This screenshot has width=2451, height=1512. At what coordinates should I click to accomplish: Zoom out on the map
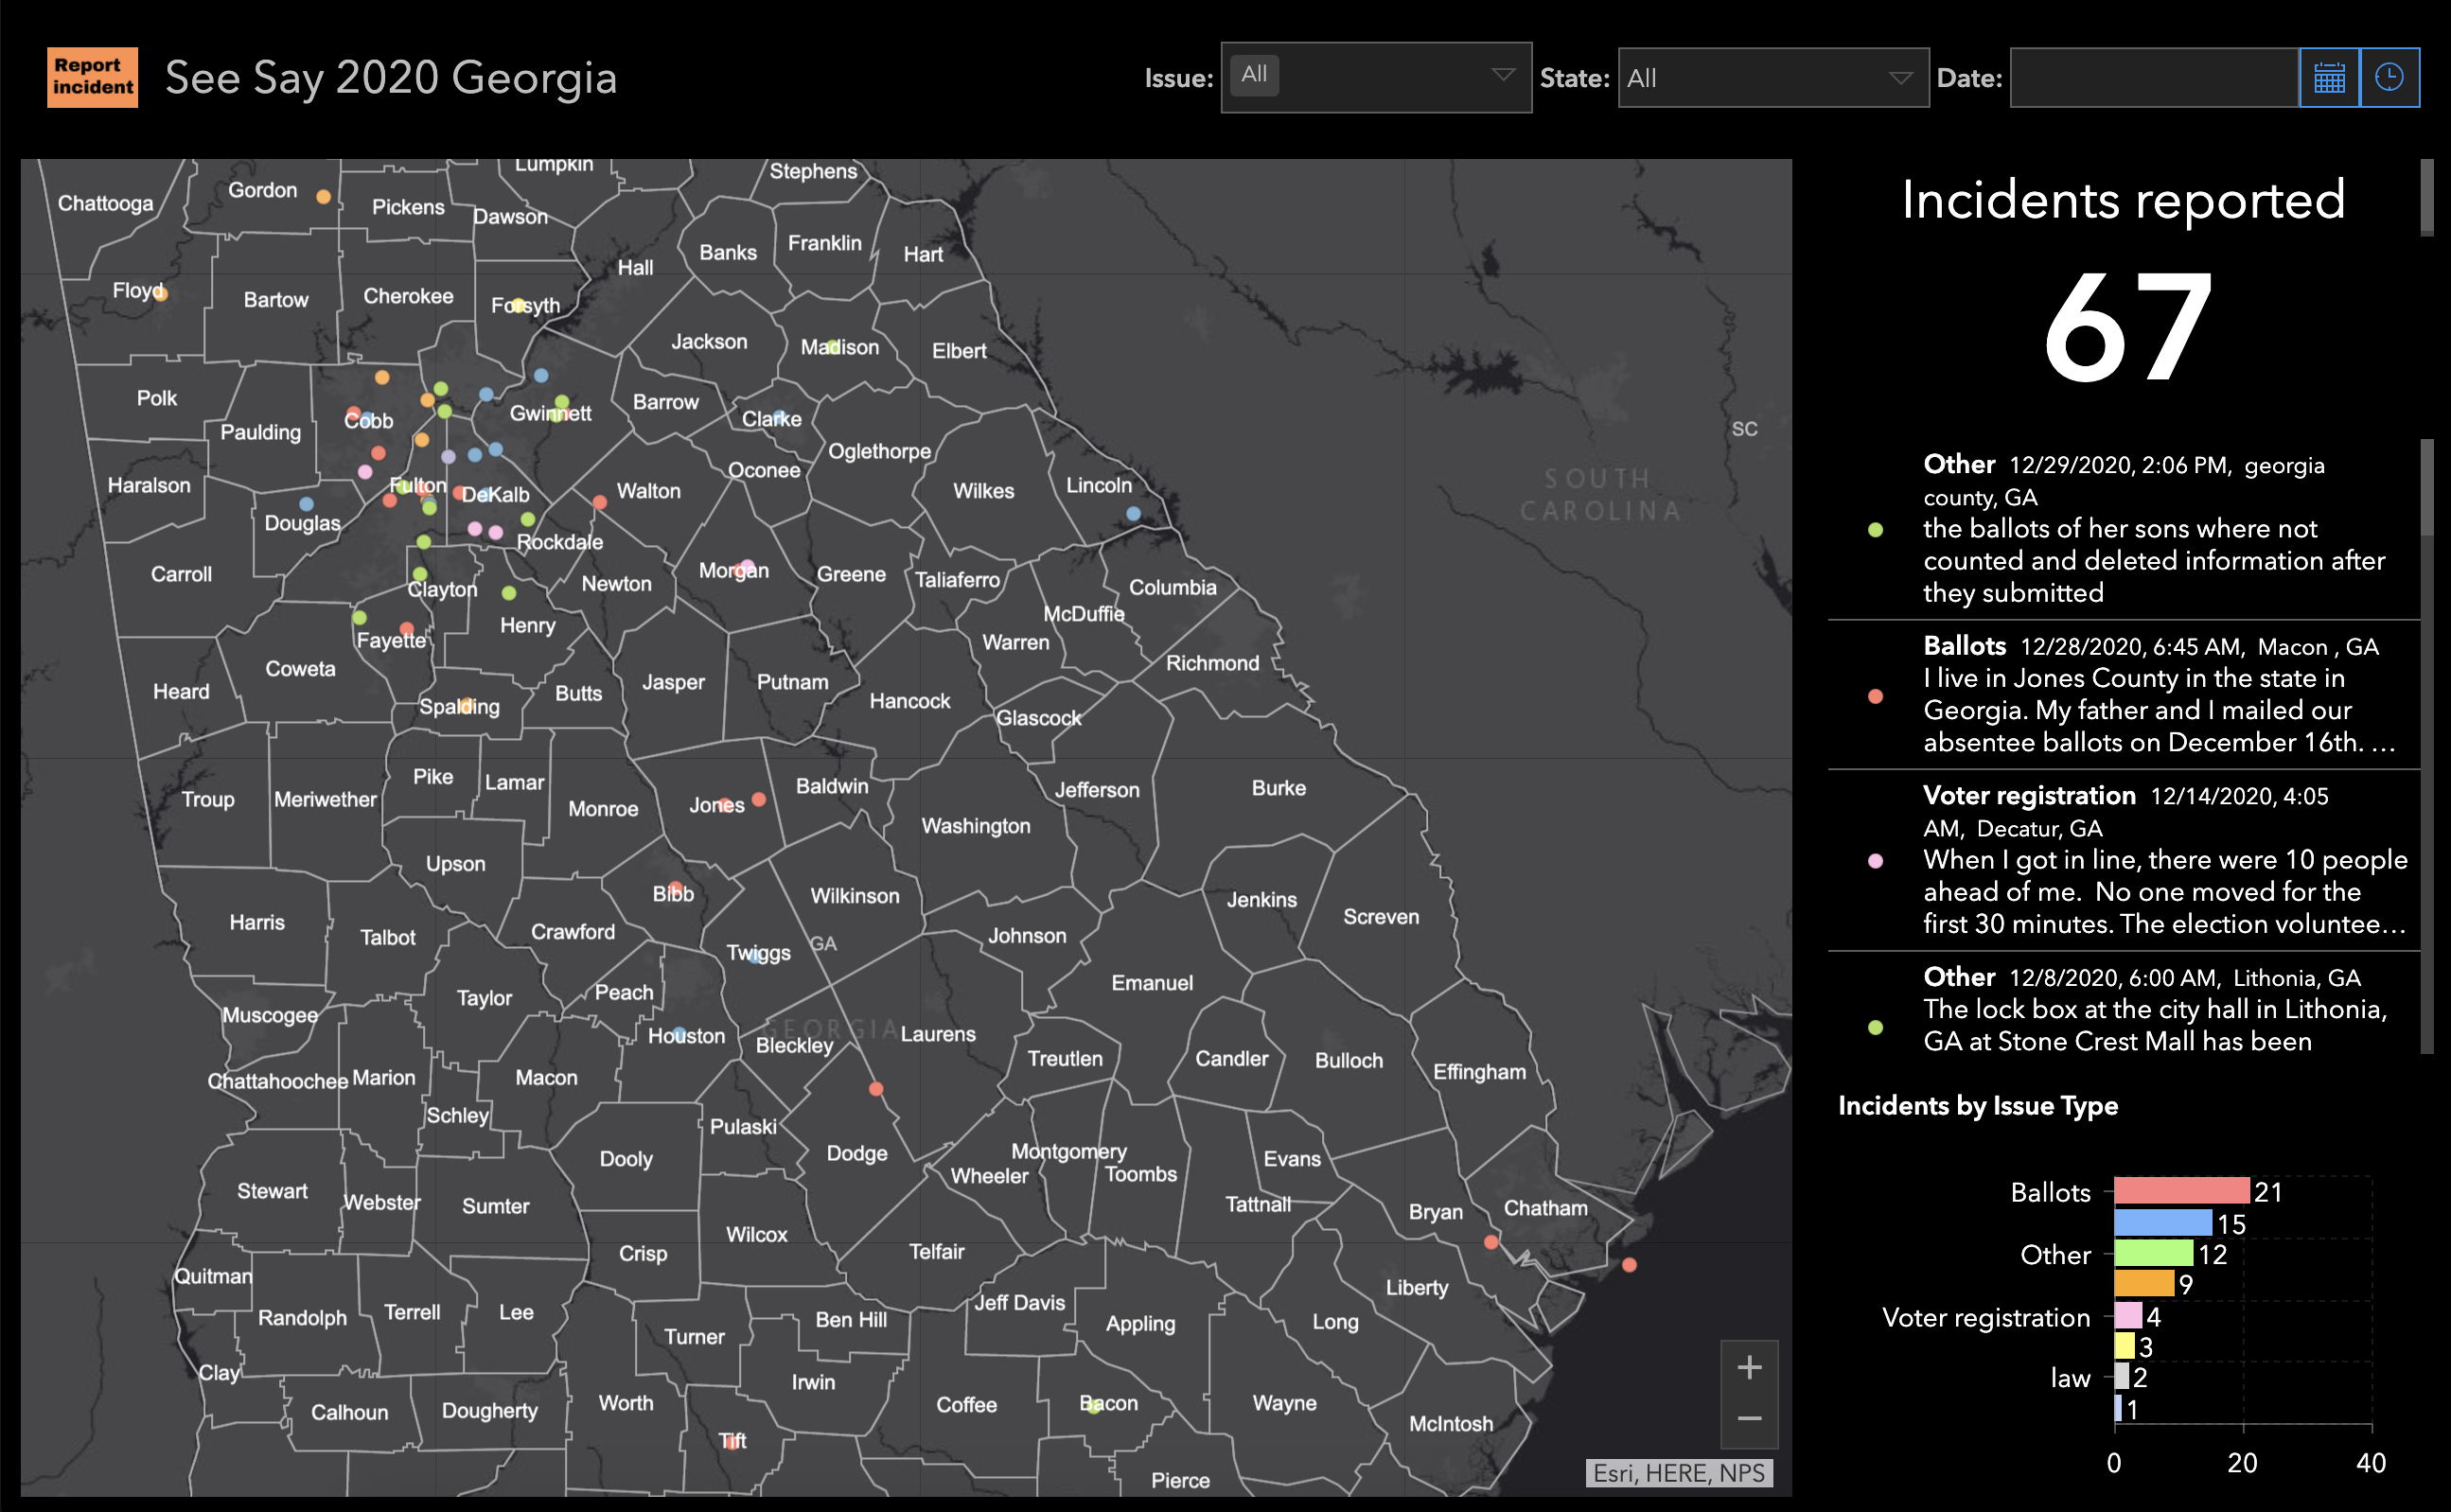(1749, 1419)
